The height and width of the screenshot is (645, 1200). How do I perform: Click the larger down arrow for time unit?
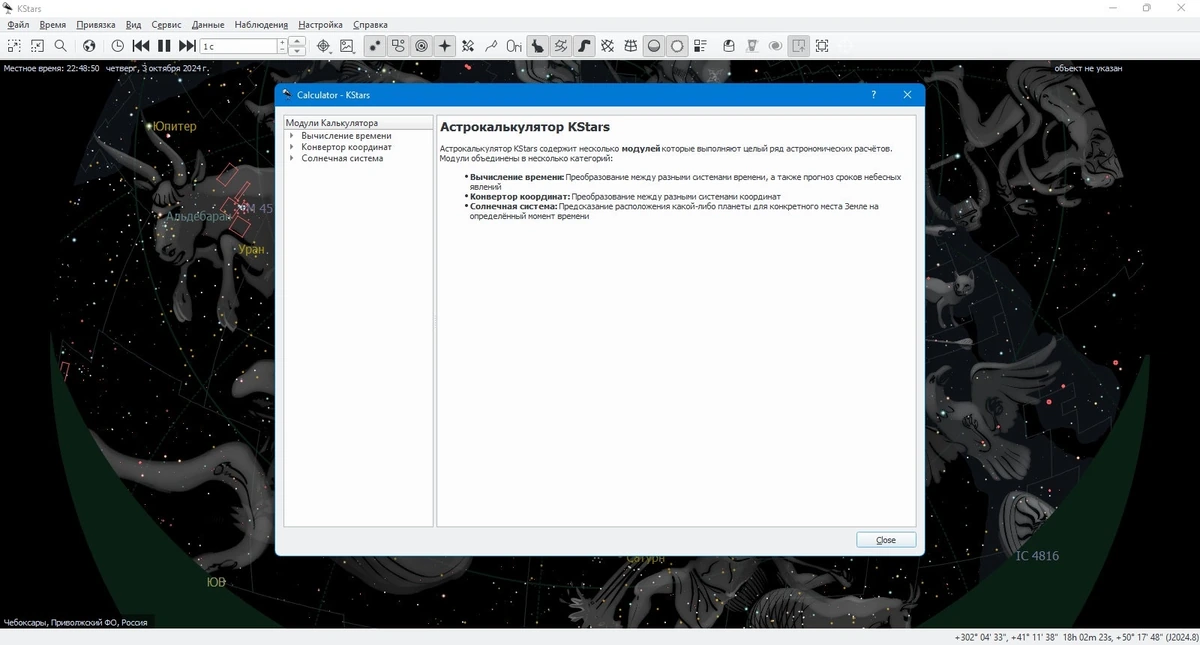coord(297,51)
